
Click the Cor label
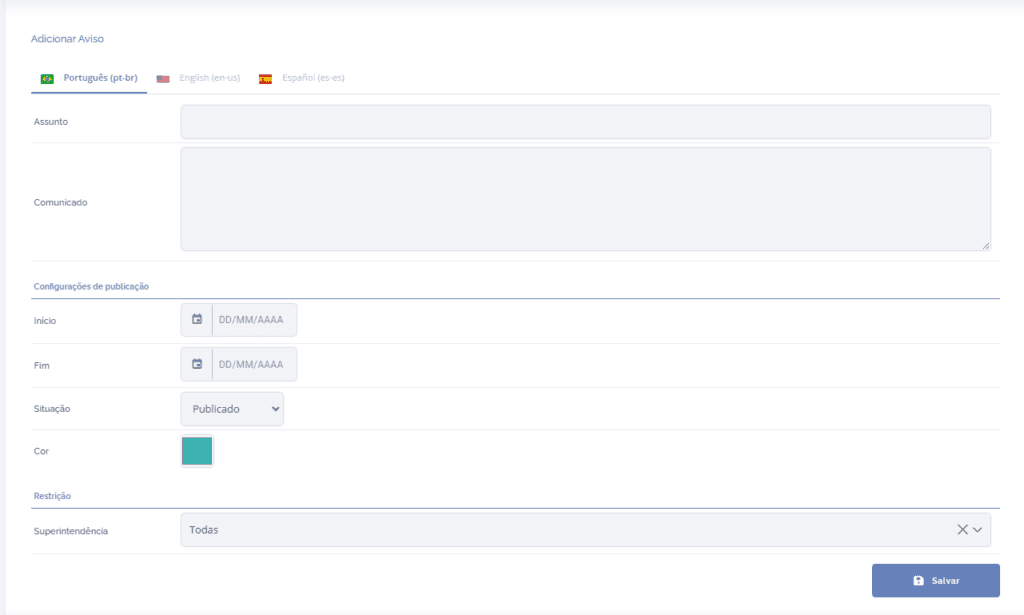(x=41, y=451)
